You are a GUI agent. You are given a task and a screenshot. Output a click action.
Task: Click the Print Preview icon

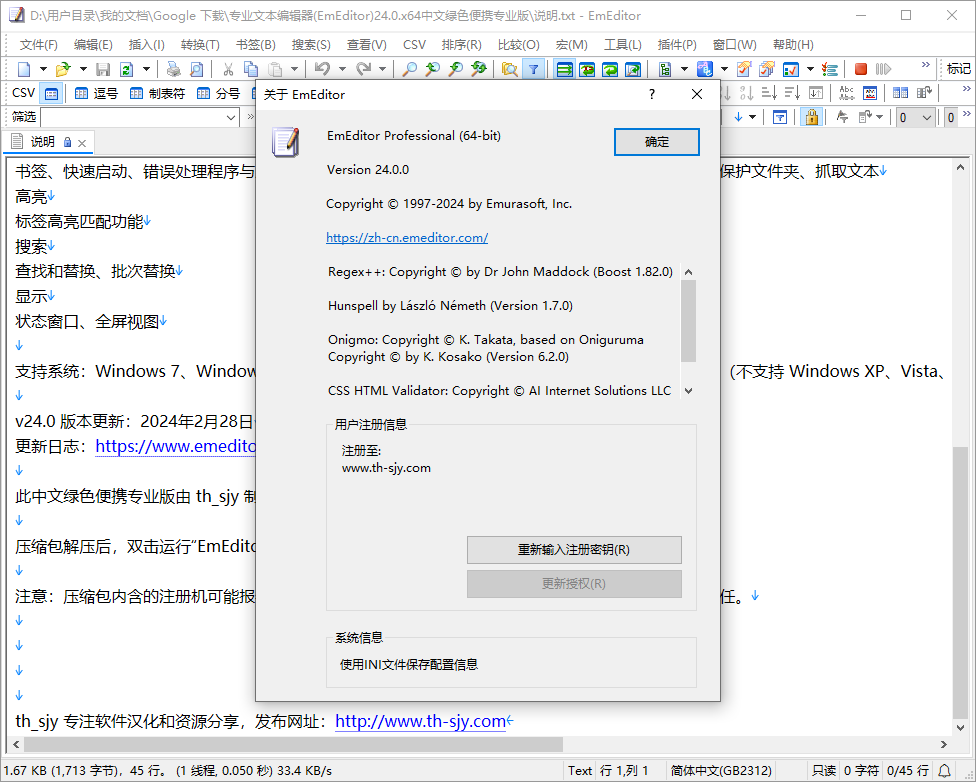coord(196,69)
